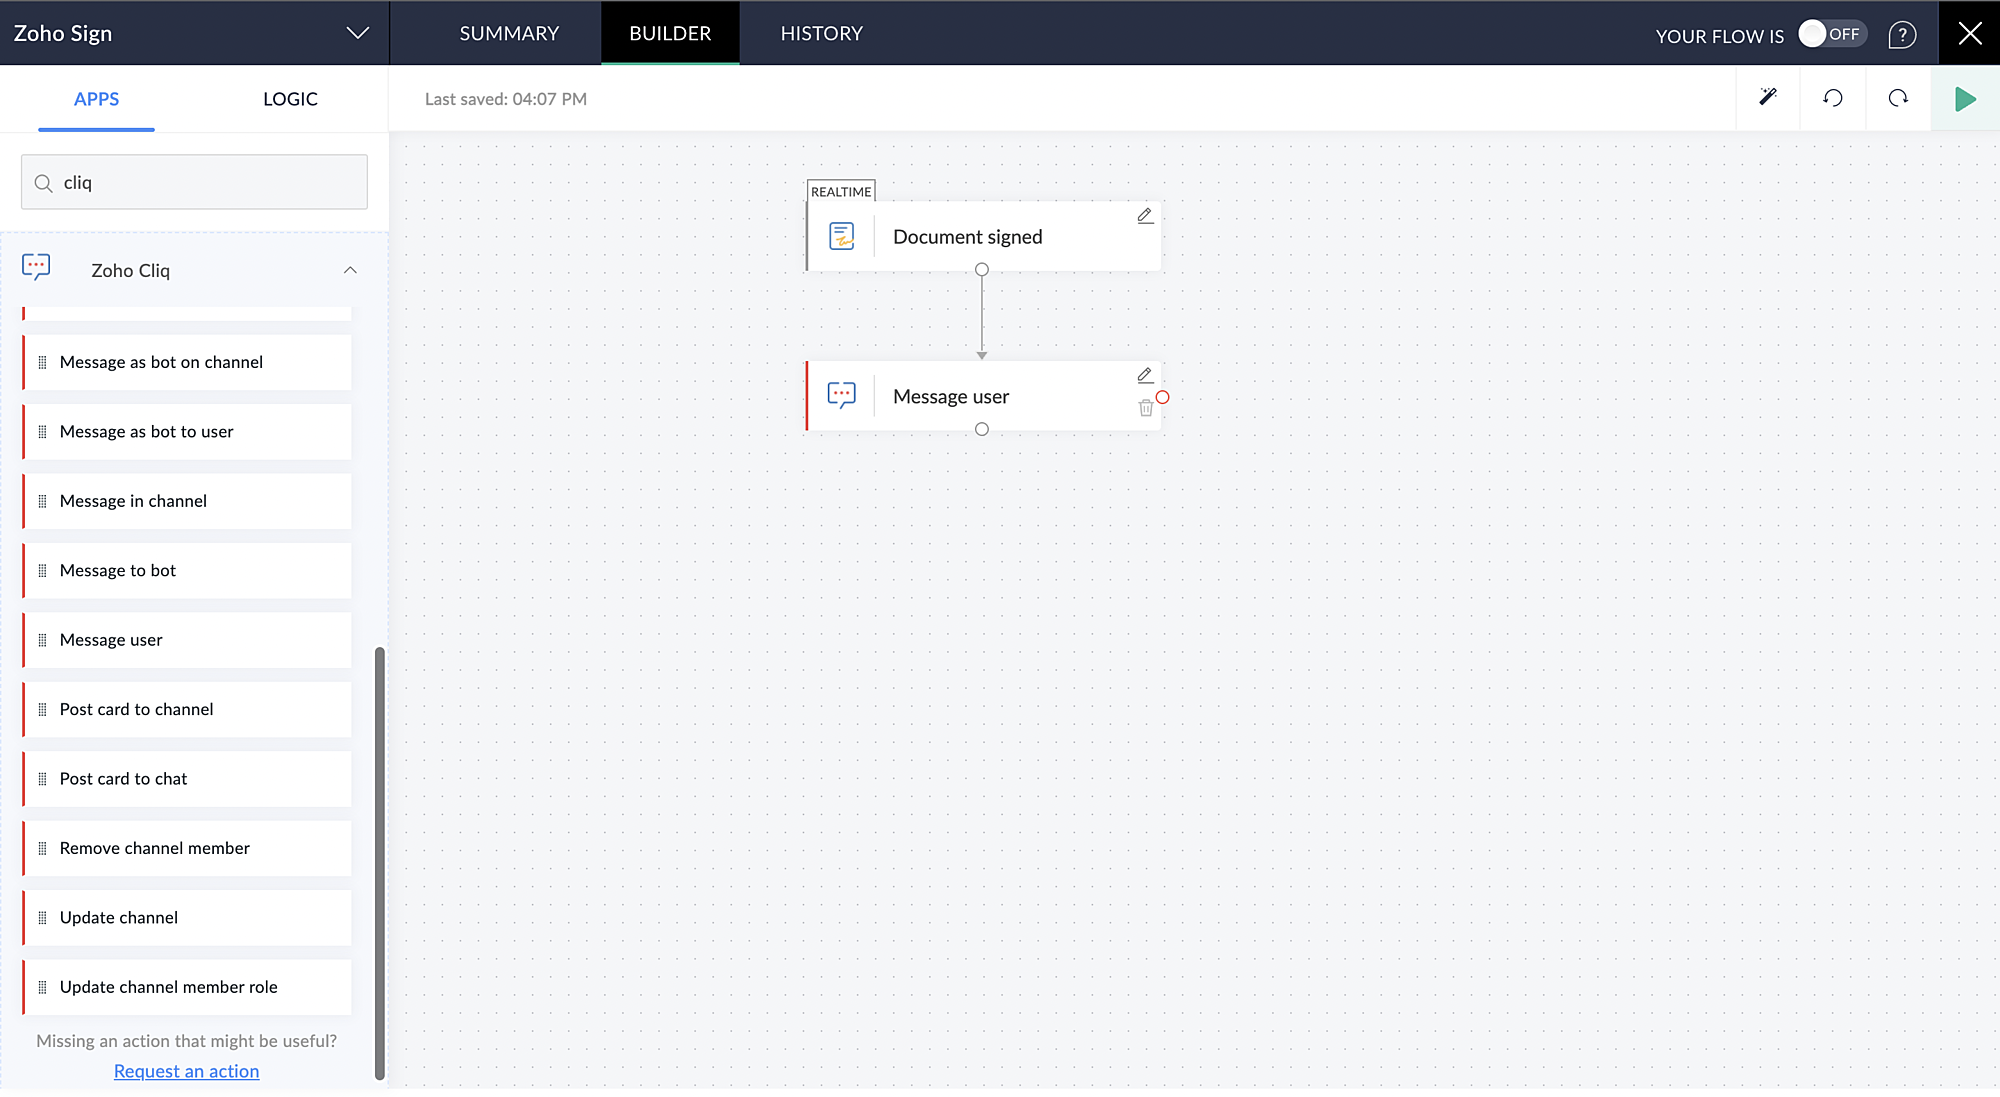Switch to the LOGIC tab

(x=290, y=99)
